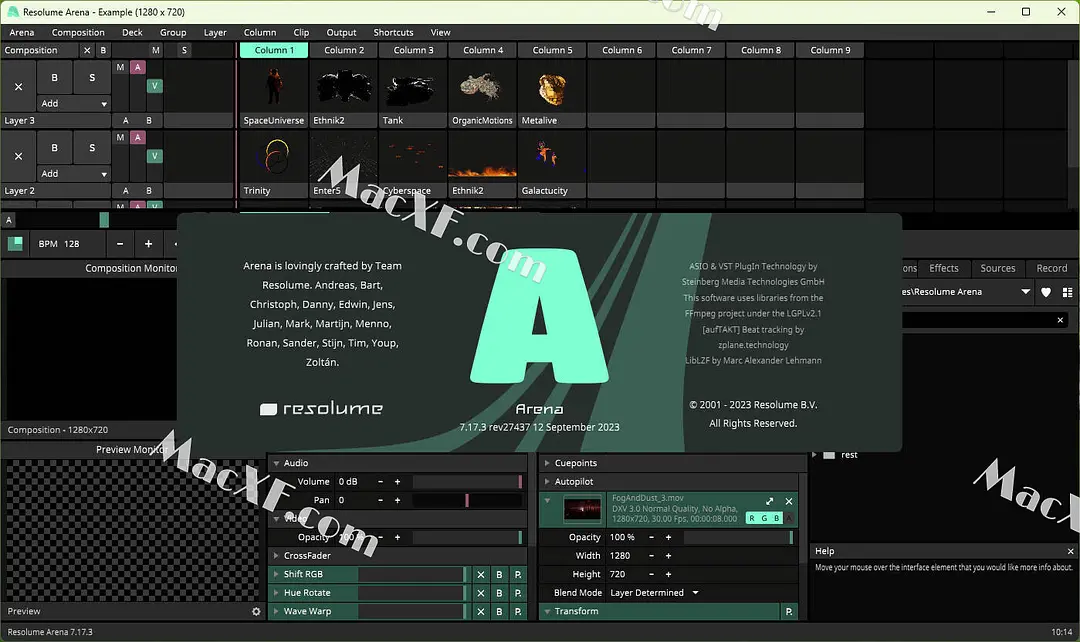Eject the composition with the X button
The height and width of the screenshot is (642, 1080).
(x=87, y=50)
